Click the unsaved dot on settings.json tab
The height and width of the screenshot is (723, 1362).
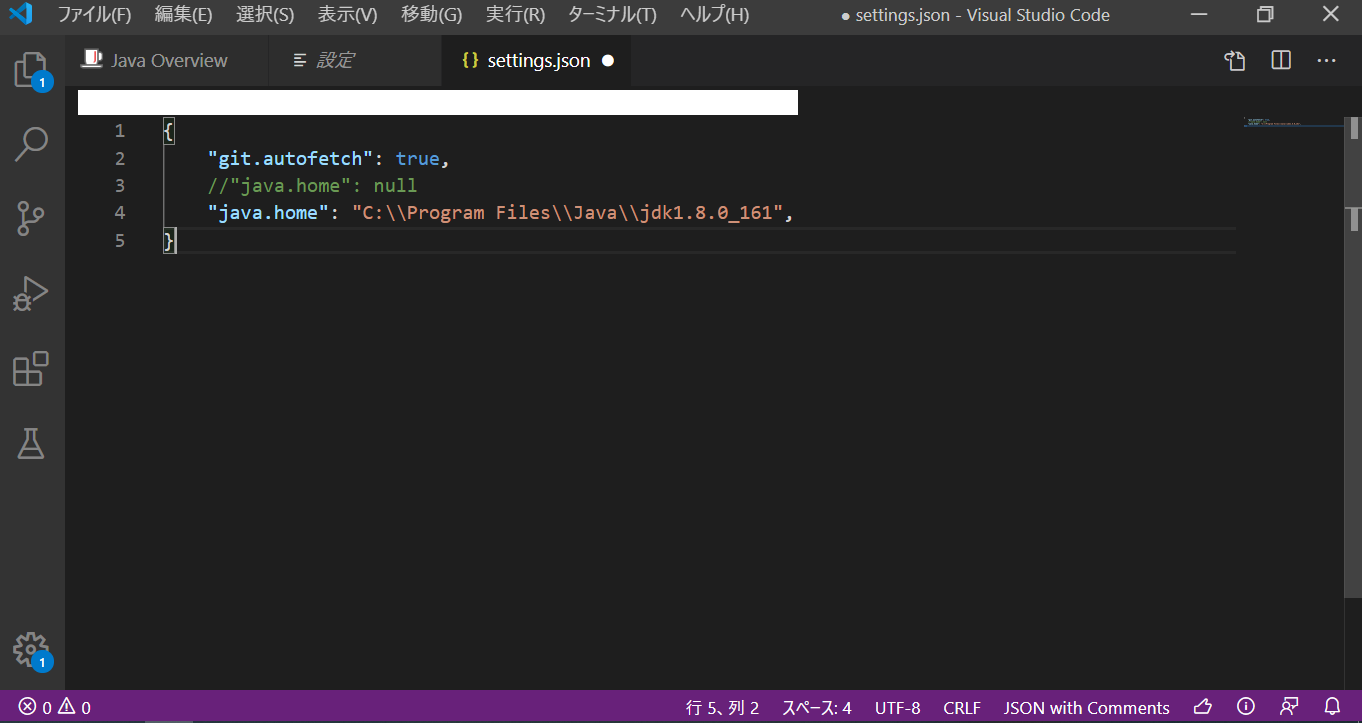(x=607, y=61)
